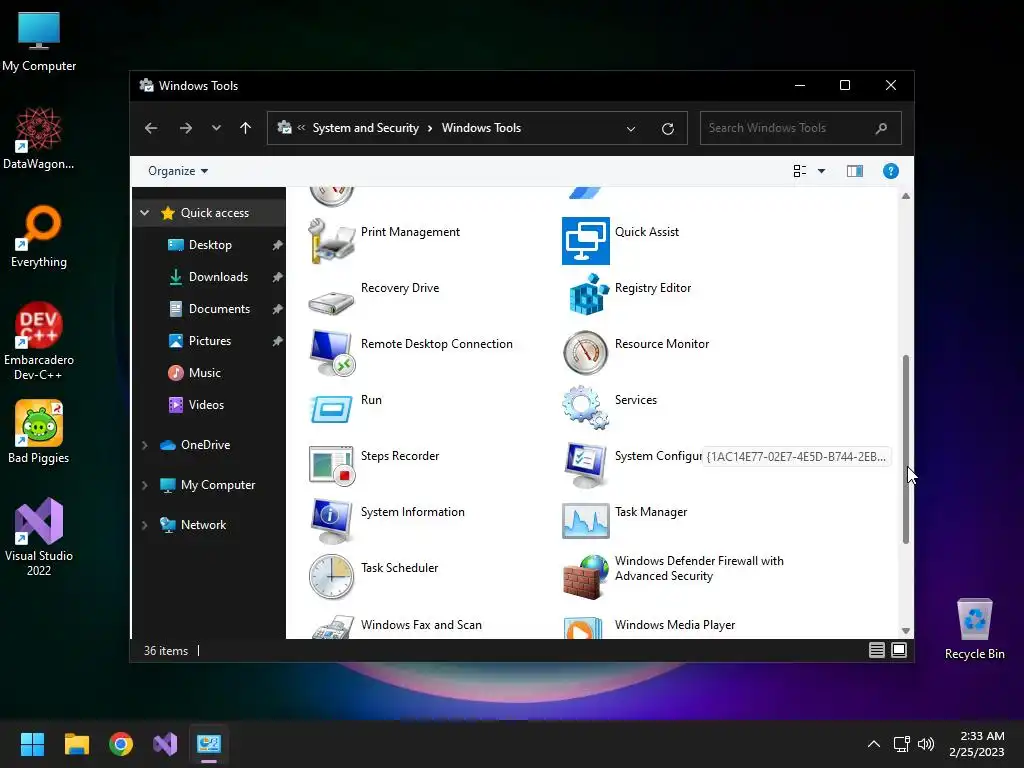Screen dimensions: 1024x768
Task: Select Pictures in navigation pane
Action: [x=209, y=341]
